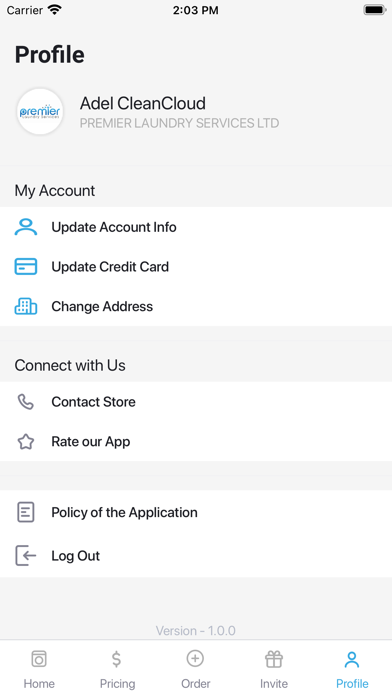The height and width of the screenshot is (696, 392).
Task: Tap the building icon for Change Address
Action: pyautogui.click(x=26, y=306)
